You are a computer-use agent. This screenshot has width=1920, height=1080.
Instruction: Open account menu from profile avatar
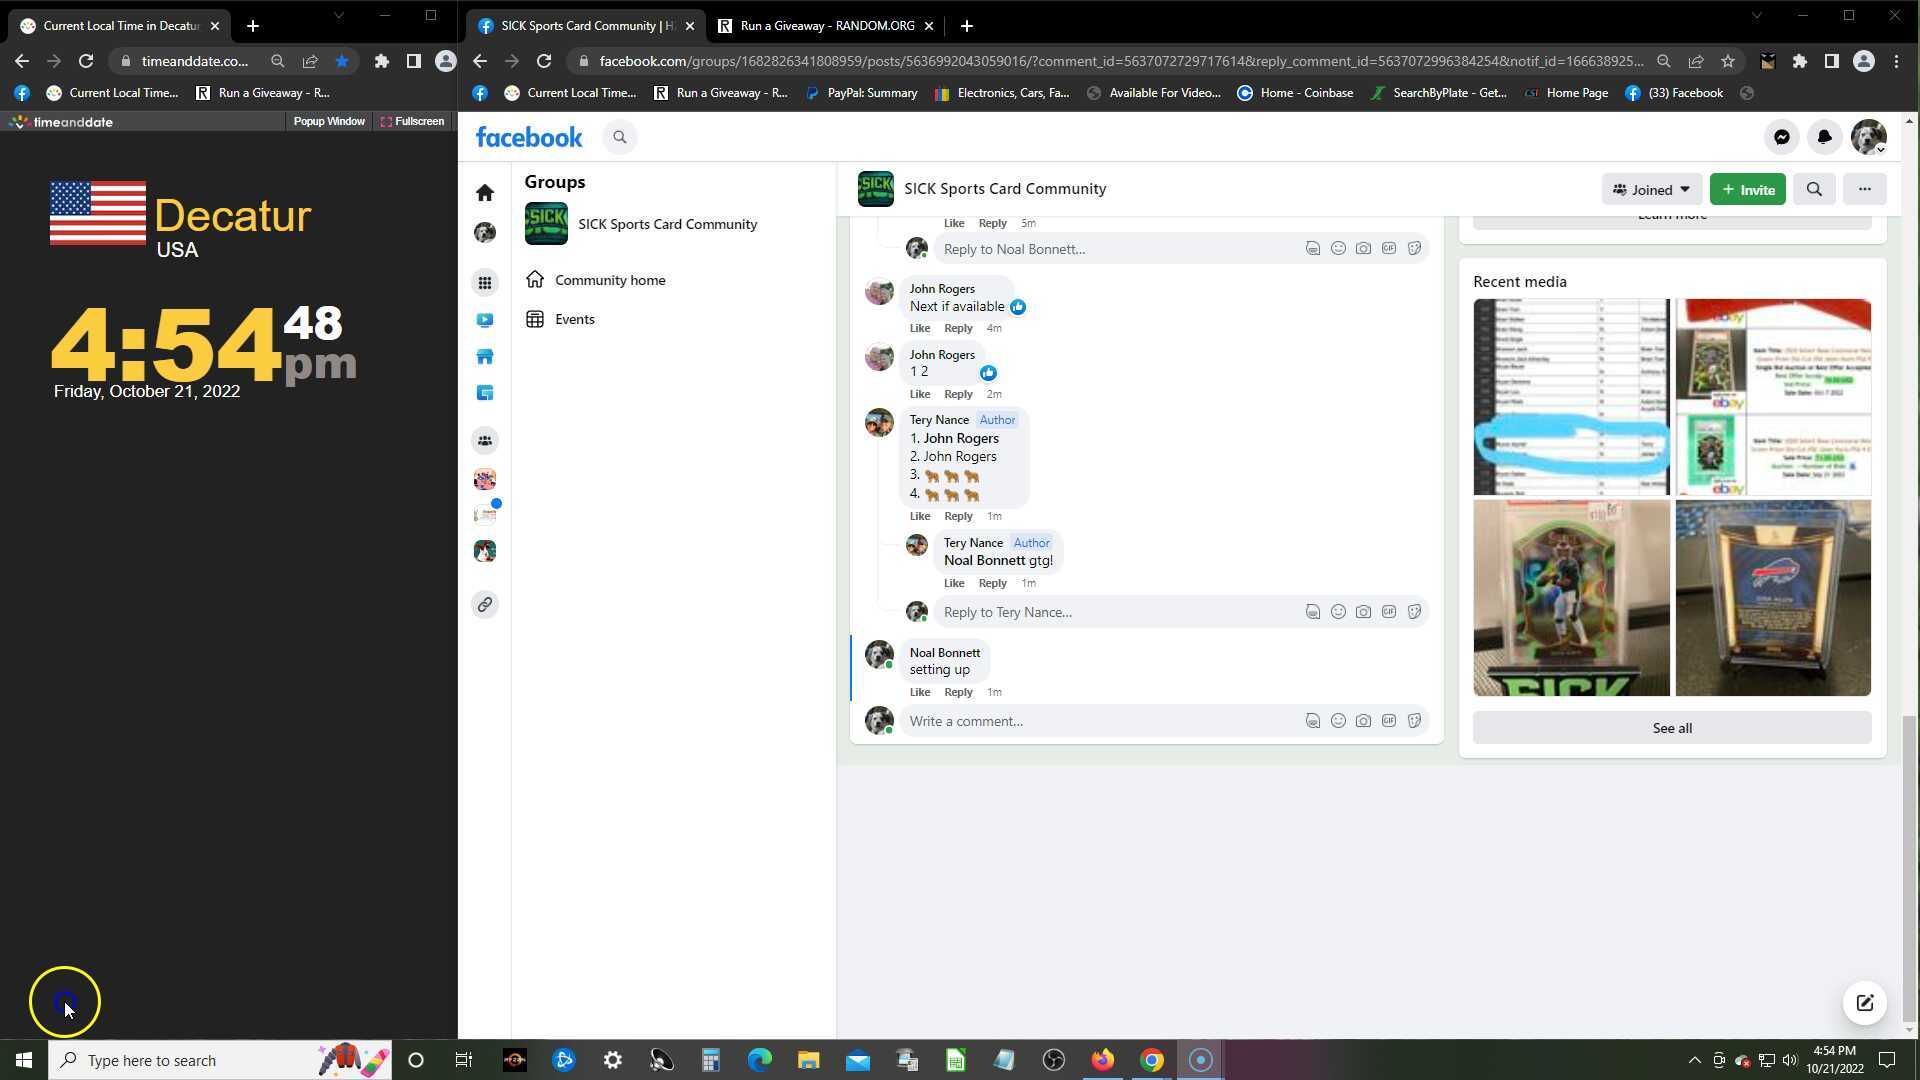tap(1868, 138)
